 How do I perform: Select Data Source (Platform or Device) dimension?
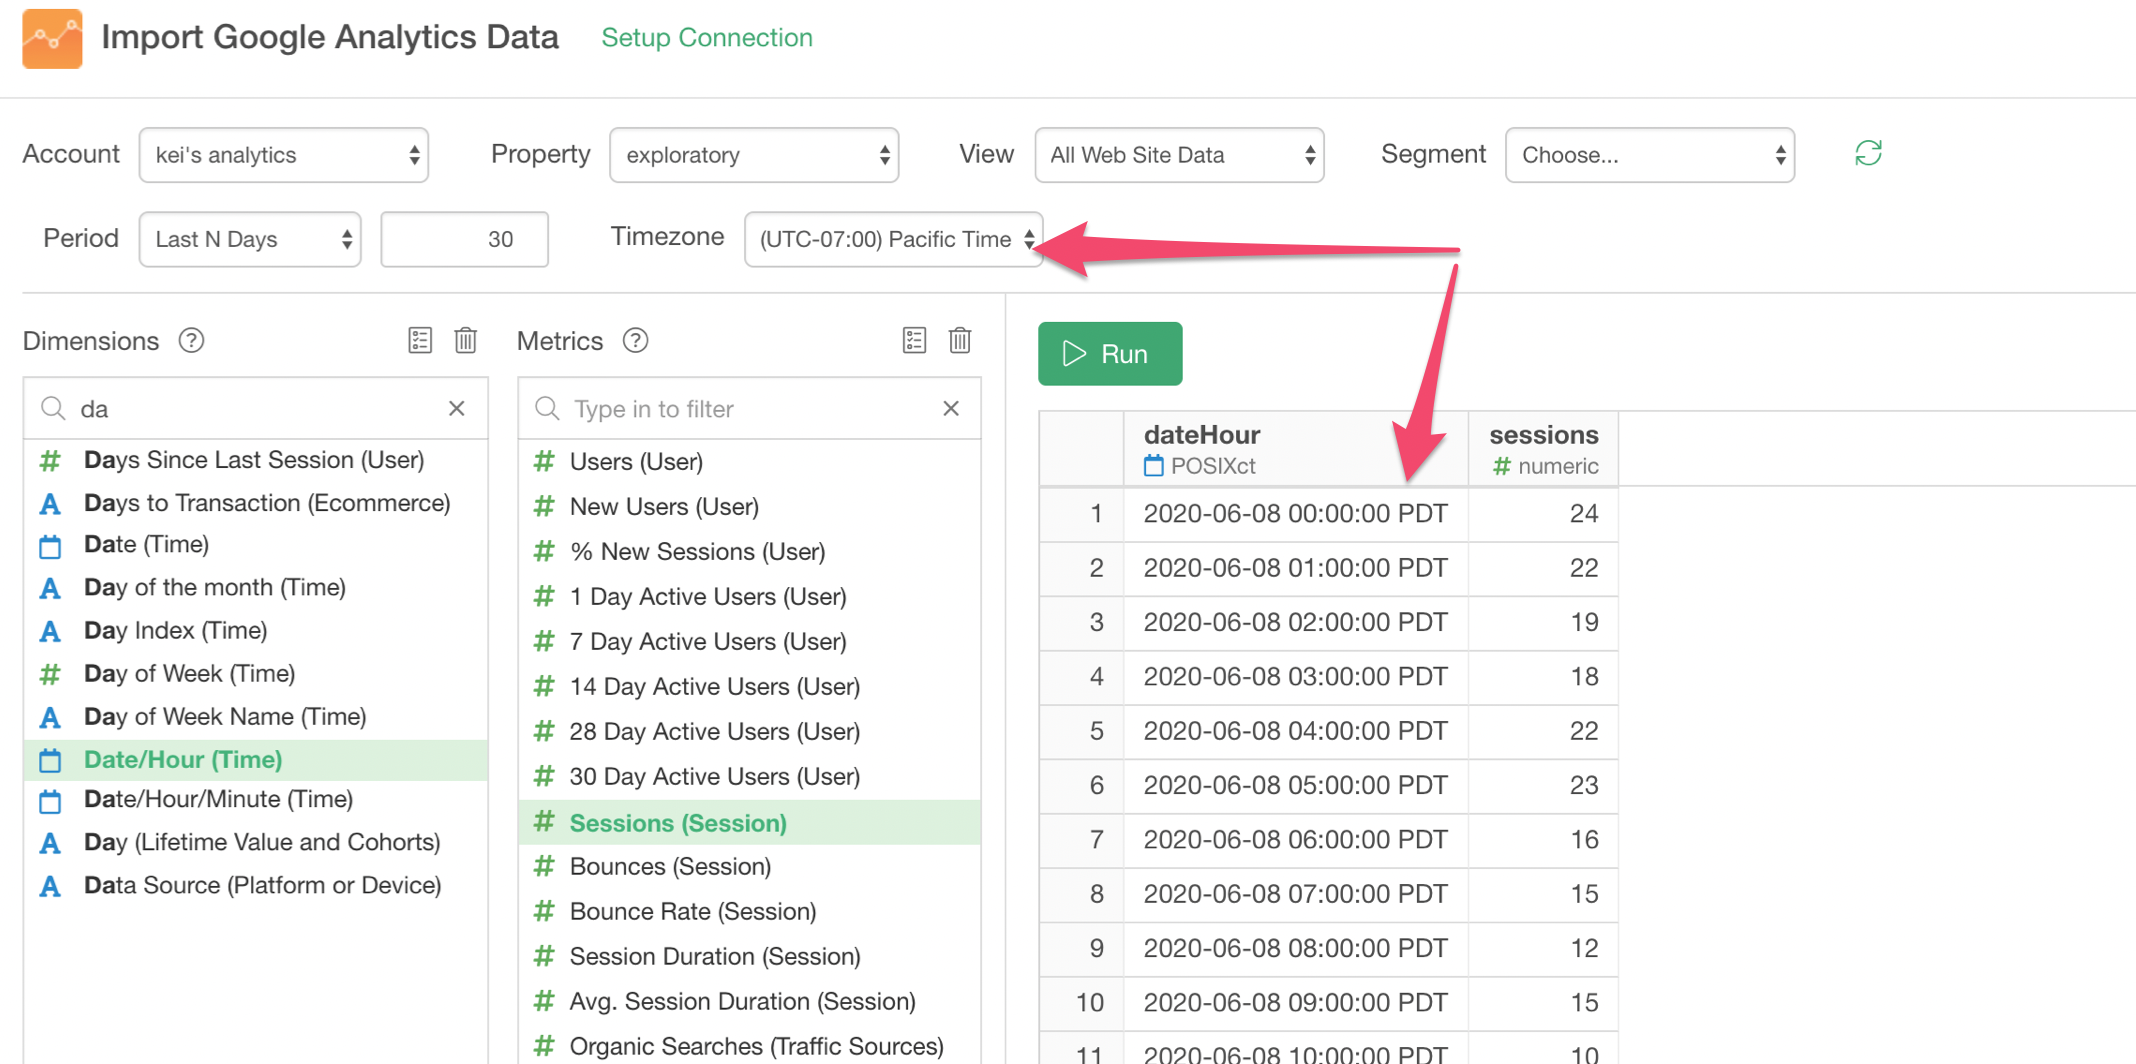click(255, 886)
